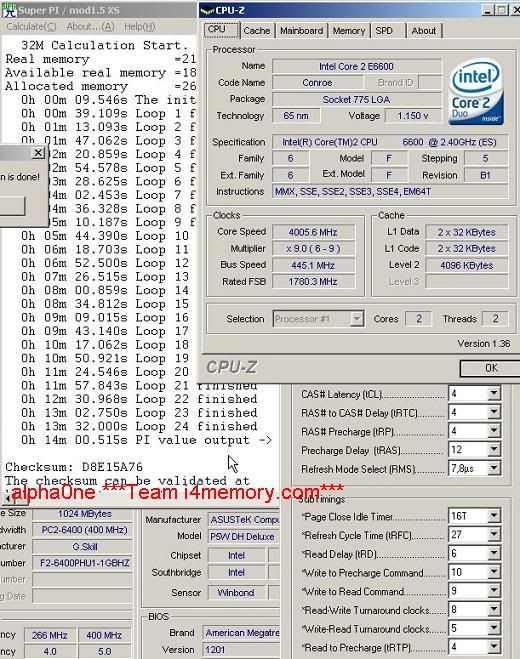Click the mainboard Manufacturer value 'ASUSTeK'
The image size is (520, 659).
(244, 520)
